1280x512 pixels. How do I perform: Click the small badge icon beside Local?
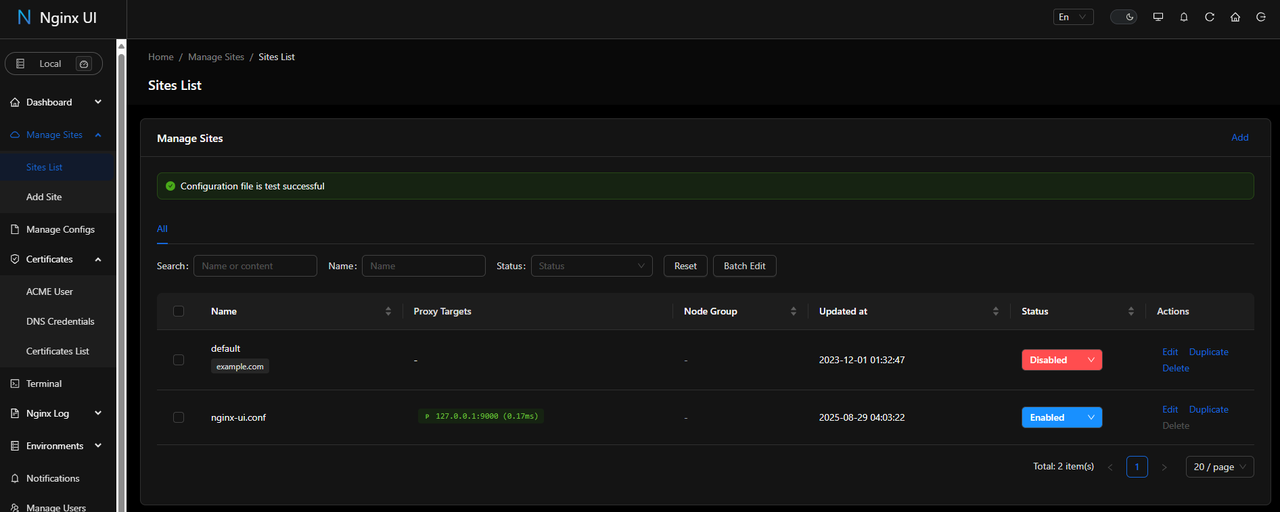84,64
